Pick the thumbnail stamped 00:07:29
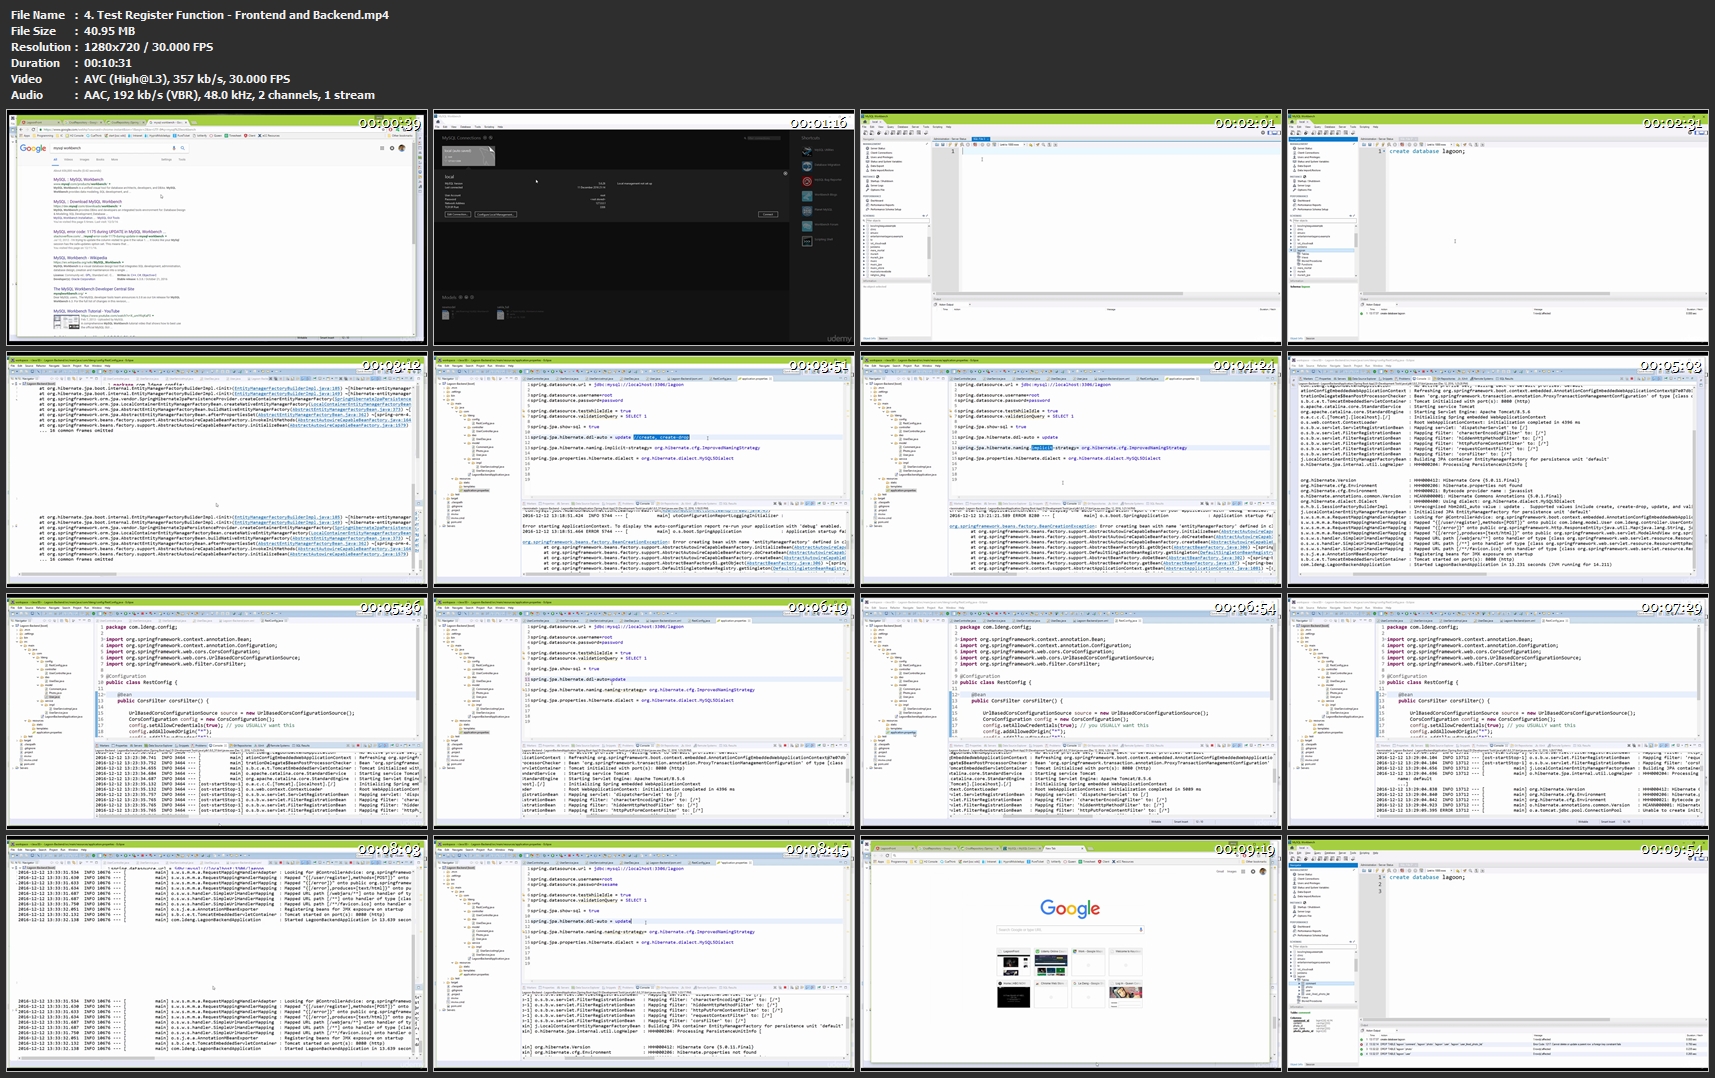The width and height of the screenshot is (1715, 1078). click(1497, 711)
